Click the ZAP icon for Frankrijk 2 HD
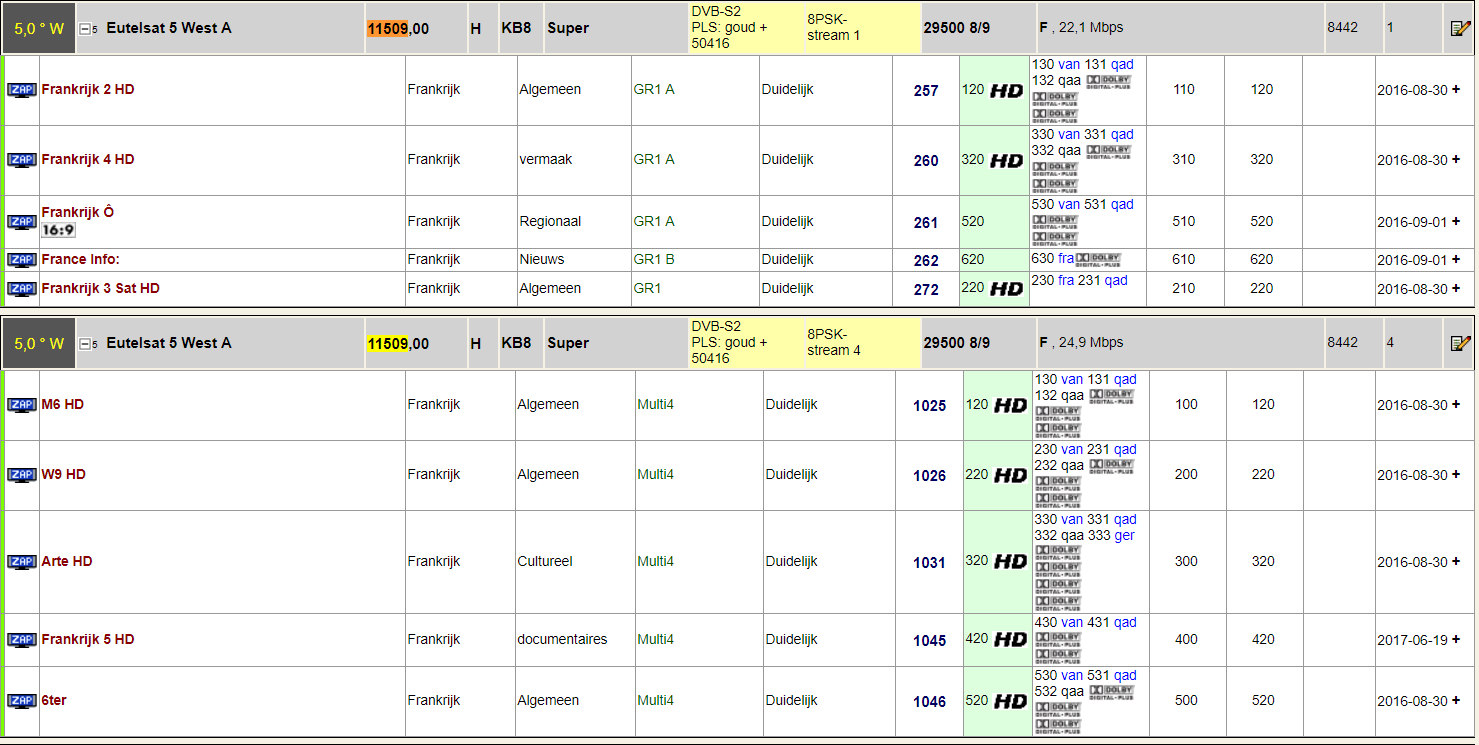 point(22,90)
